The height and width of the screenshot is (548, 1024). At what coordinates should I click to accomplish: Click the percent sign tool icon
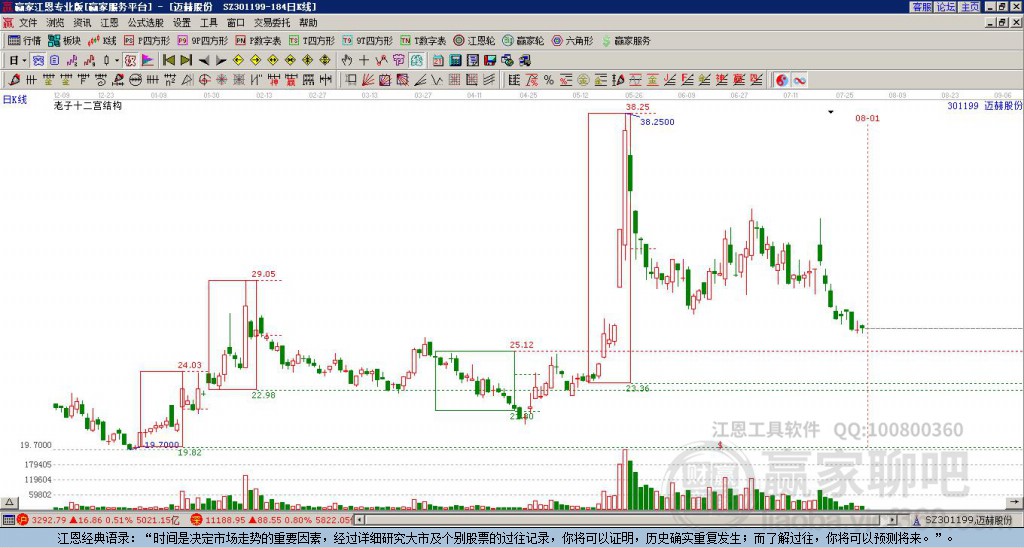coord(549,80)
